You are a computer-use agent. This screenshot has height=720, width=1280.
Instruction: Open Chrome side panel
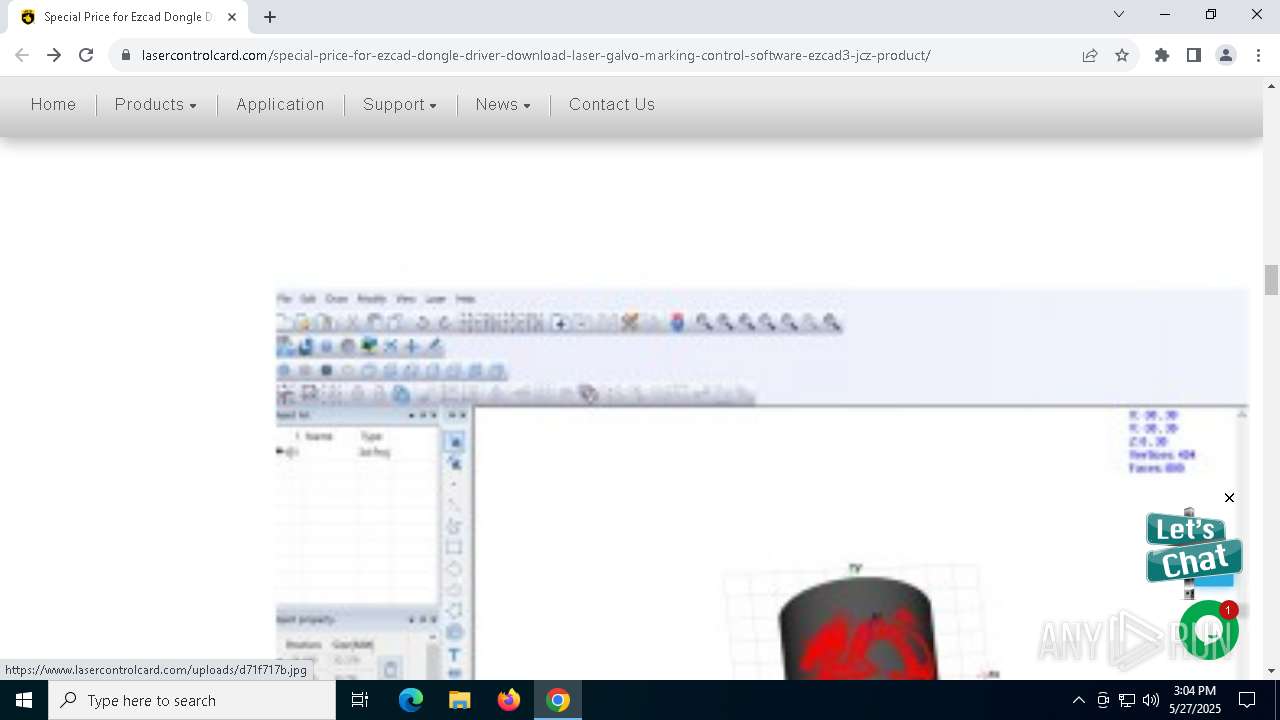click(1194, 55)
